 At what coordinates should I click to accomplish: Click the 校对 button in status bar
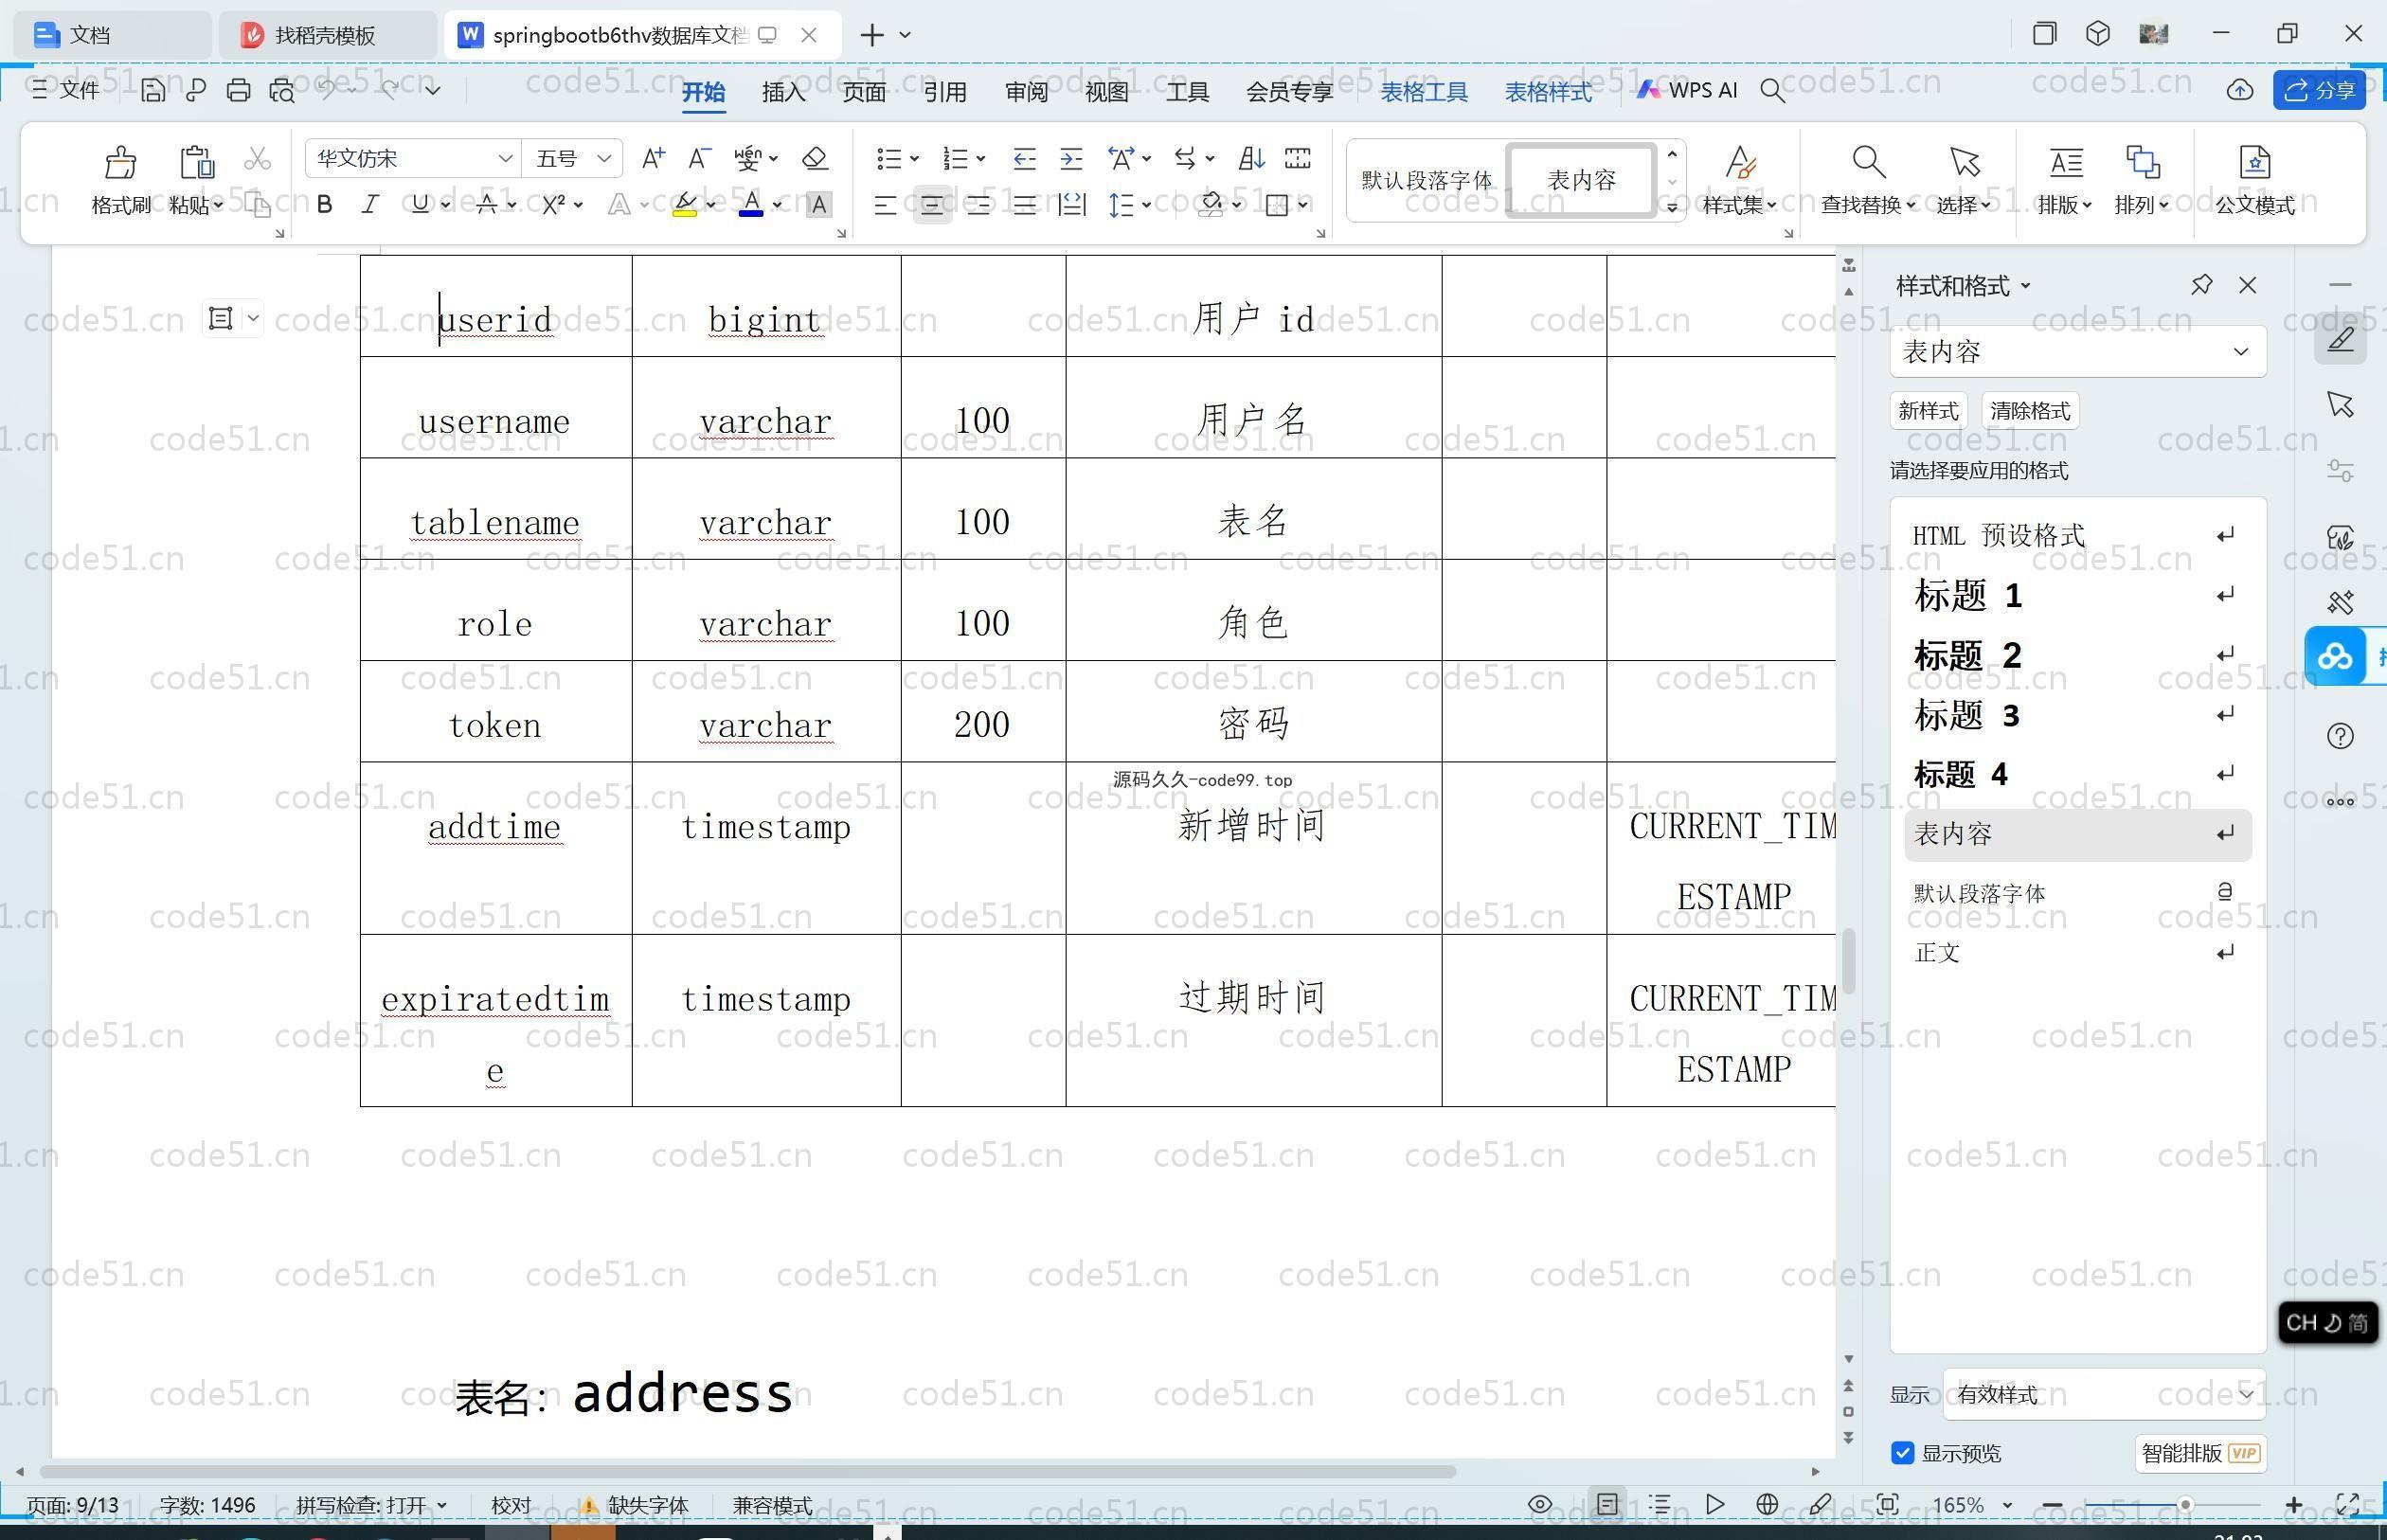point(511,1505)
